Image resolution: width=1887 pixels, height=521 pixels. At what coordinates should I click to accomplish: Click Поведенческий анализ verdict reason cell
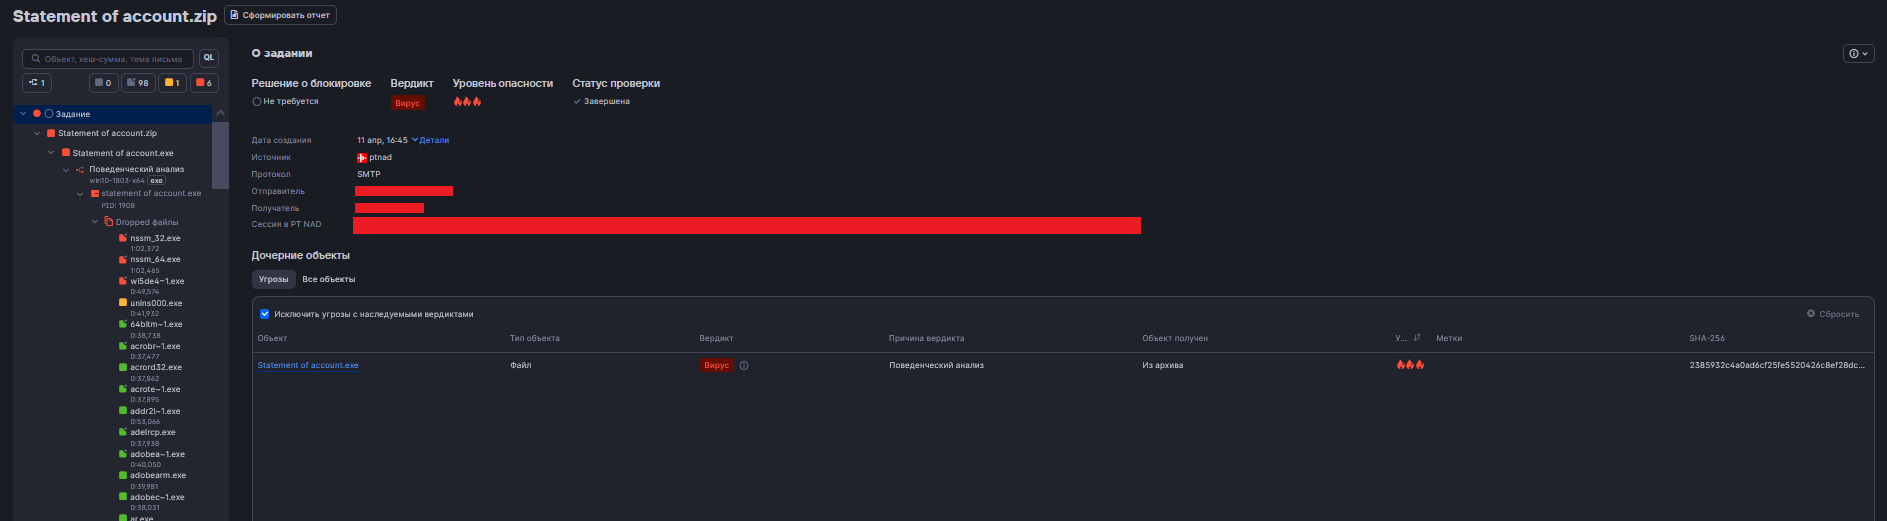coord(936,365)
